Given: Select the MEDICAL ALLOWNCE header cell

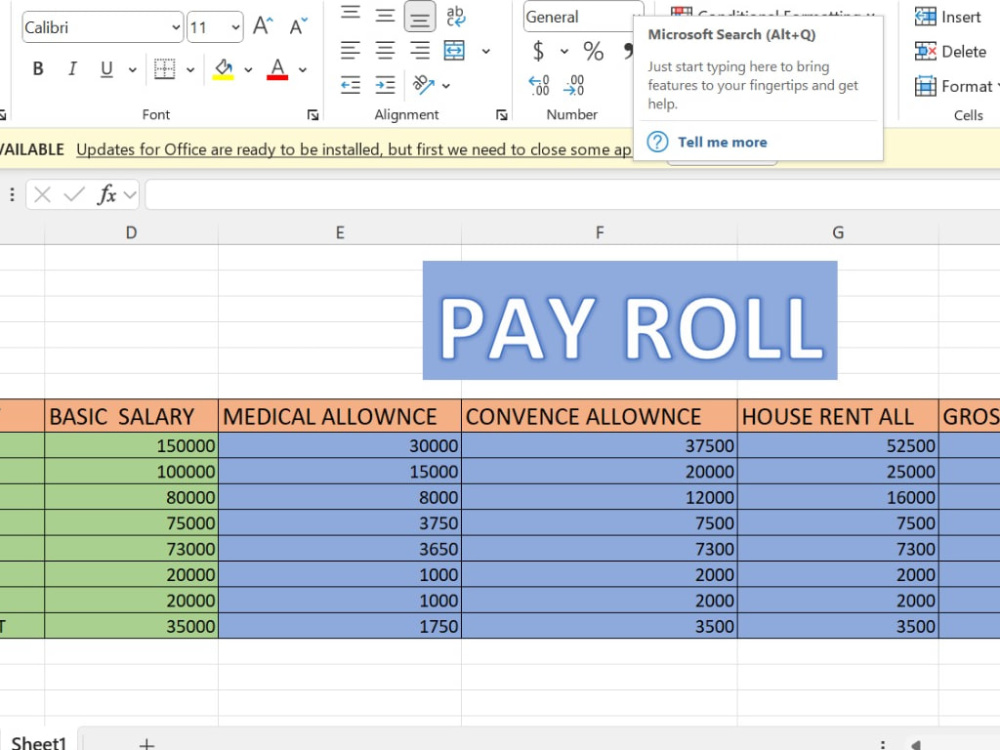Looking at the screenshot, I should (340, 416).
